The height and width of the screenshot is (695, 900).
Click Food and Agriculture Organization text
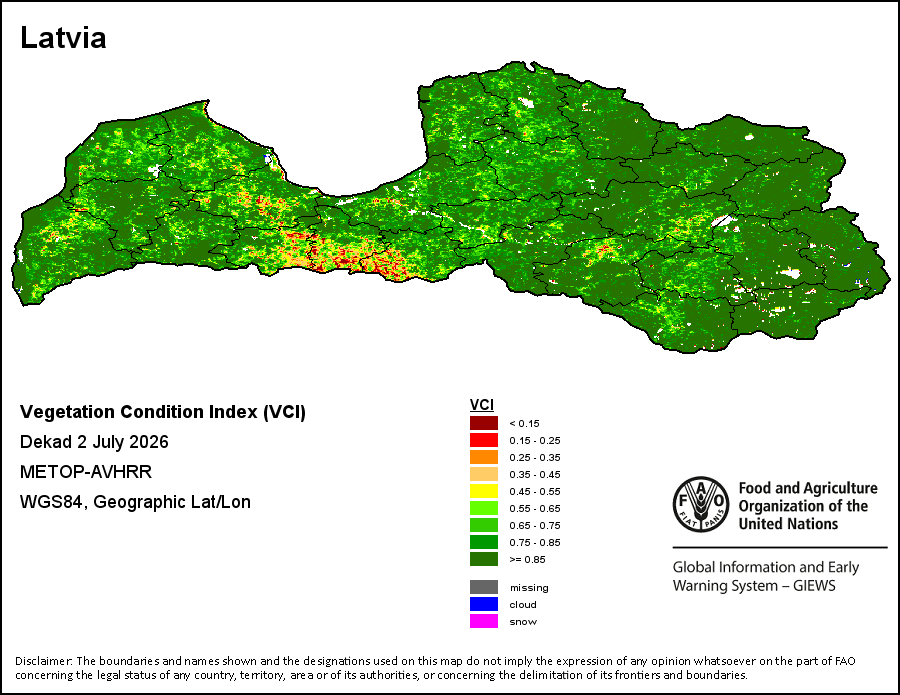(x=808, y=506)
